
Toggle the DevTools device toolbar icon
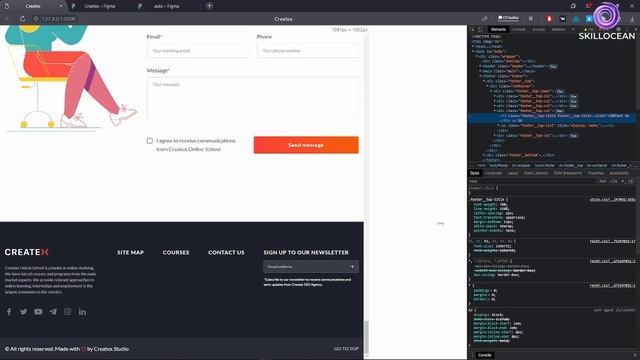(480, 29)
